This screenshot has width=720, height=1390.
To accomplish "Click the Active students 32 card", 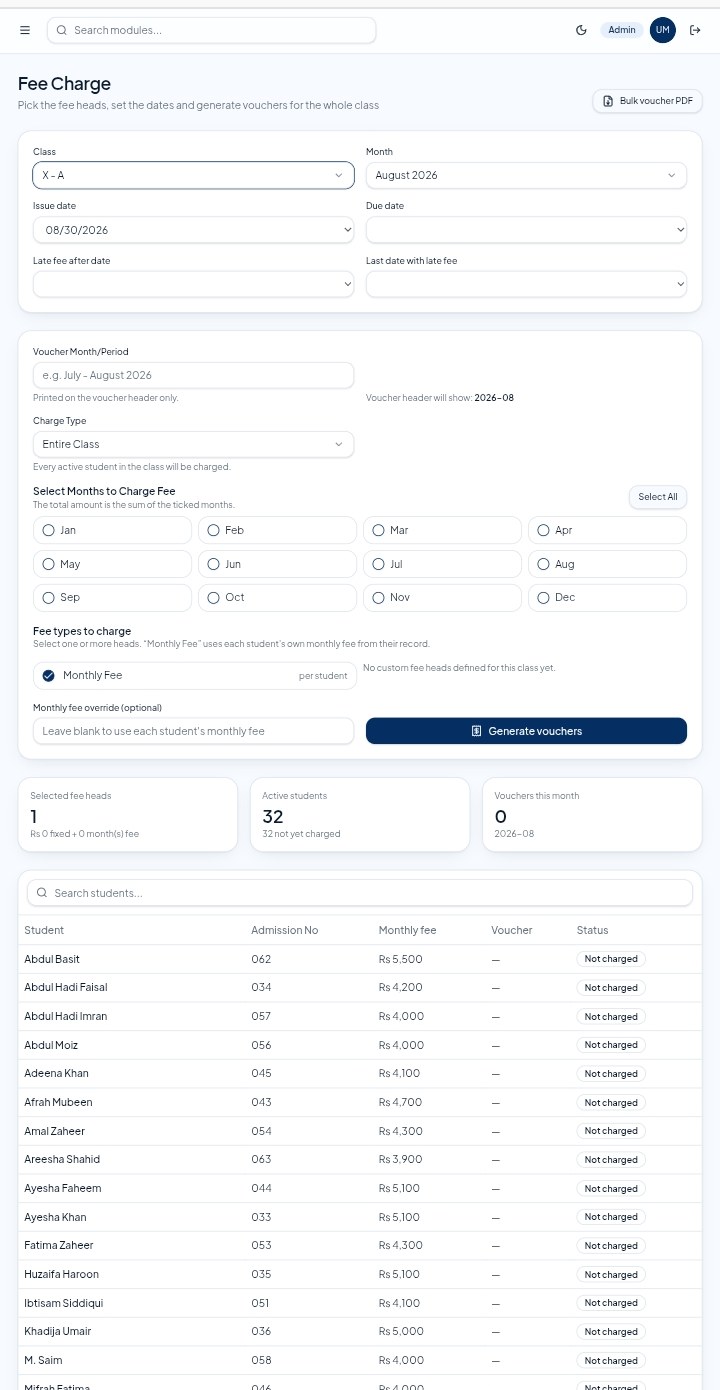I will 359,815.
